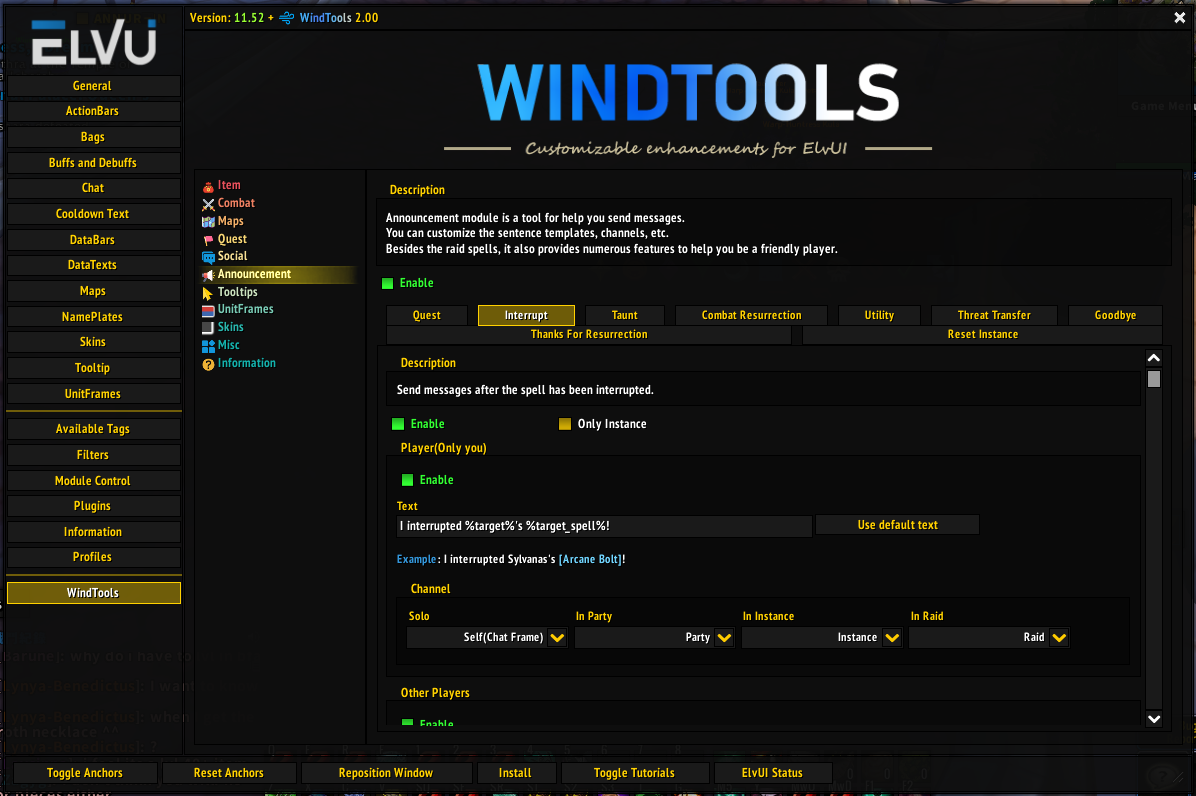Open the Information question mark icon
This screenshot has width=1196, height=796.
[x=208, y=364]
